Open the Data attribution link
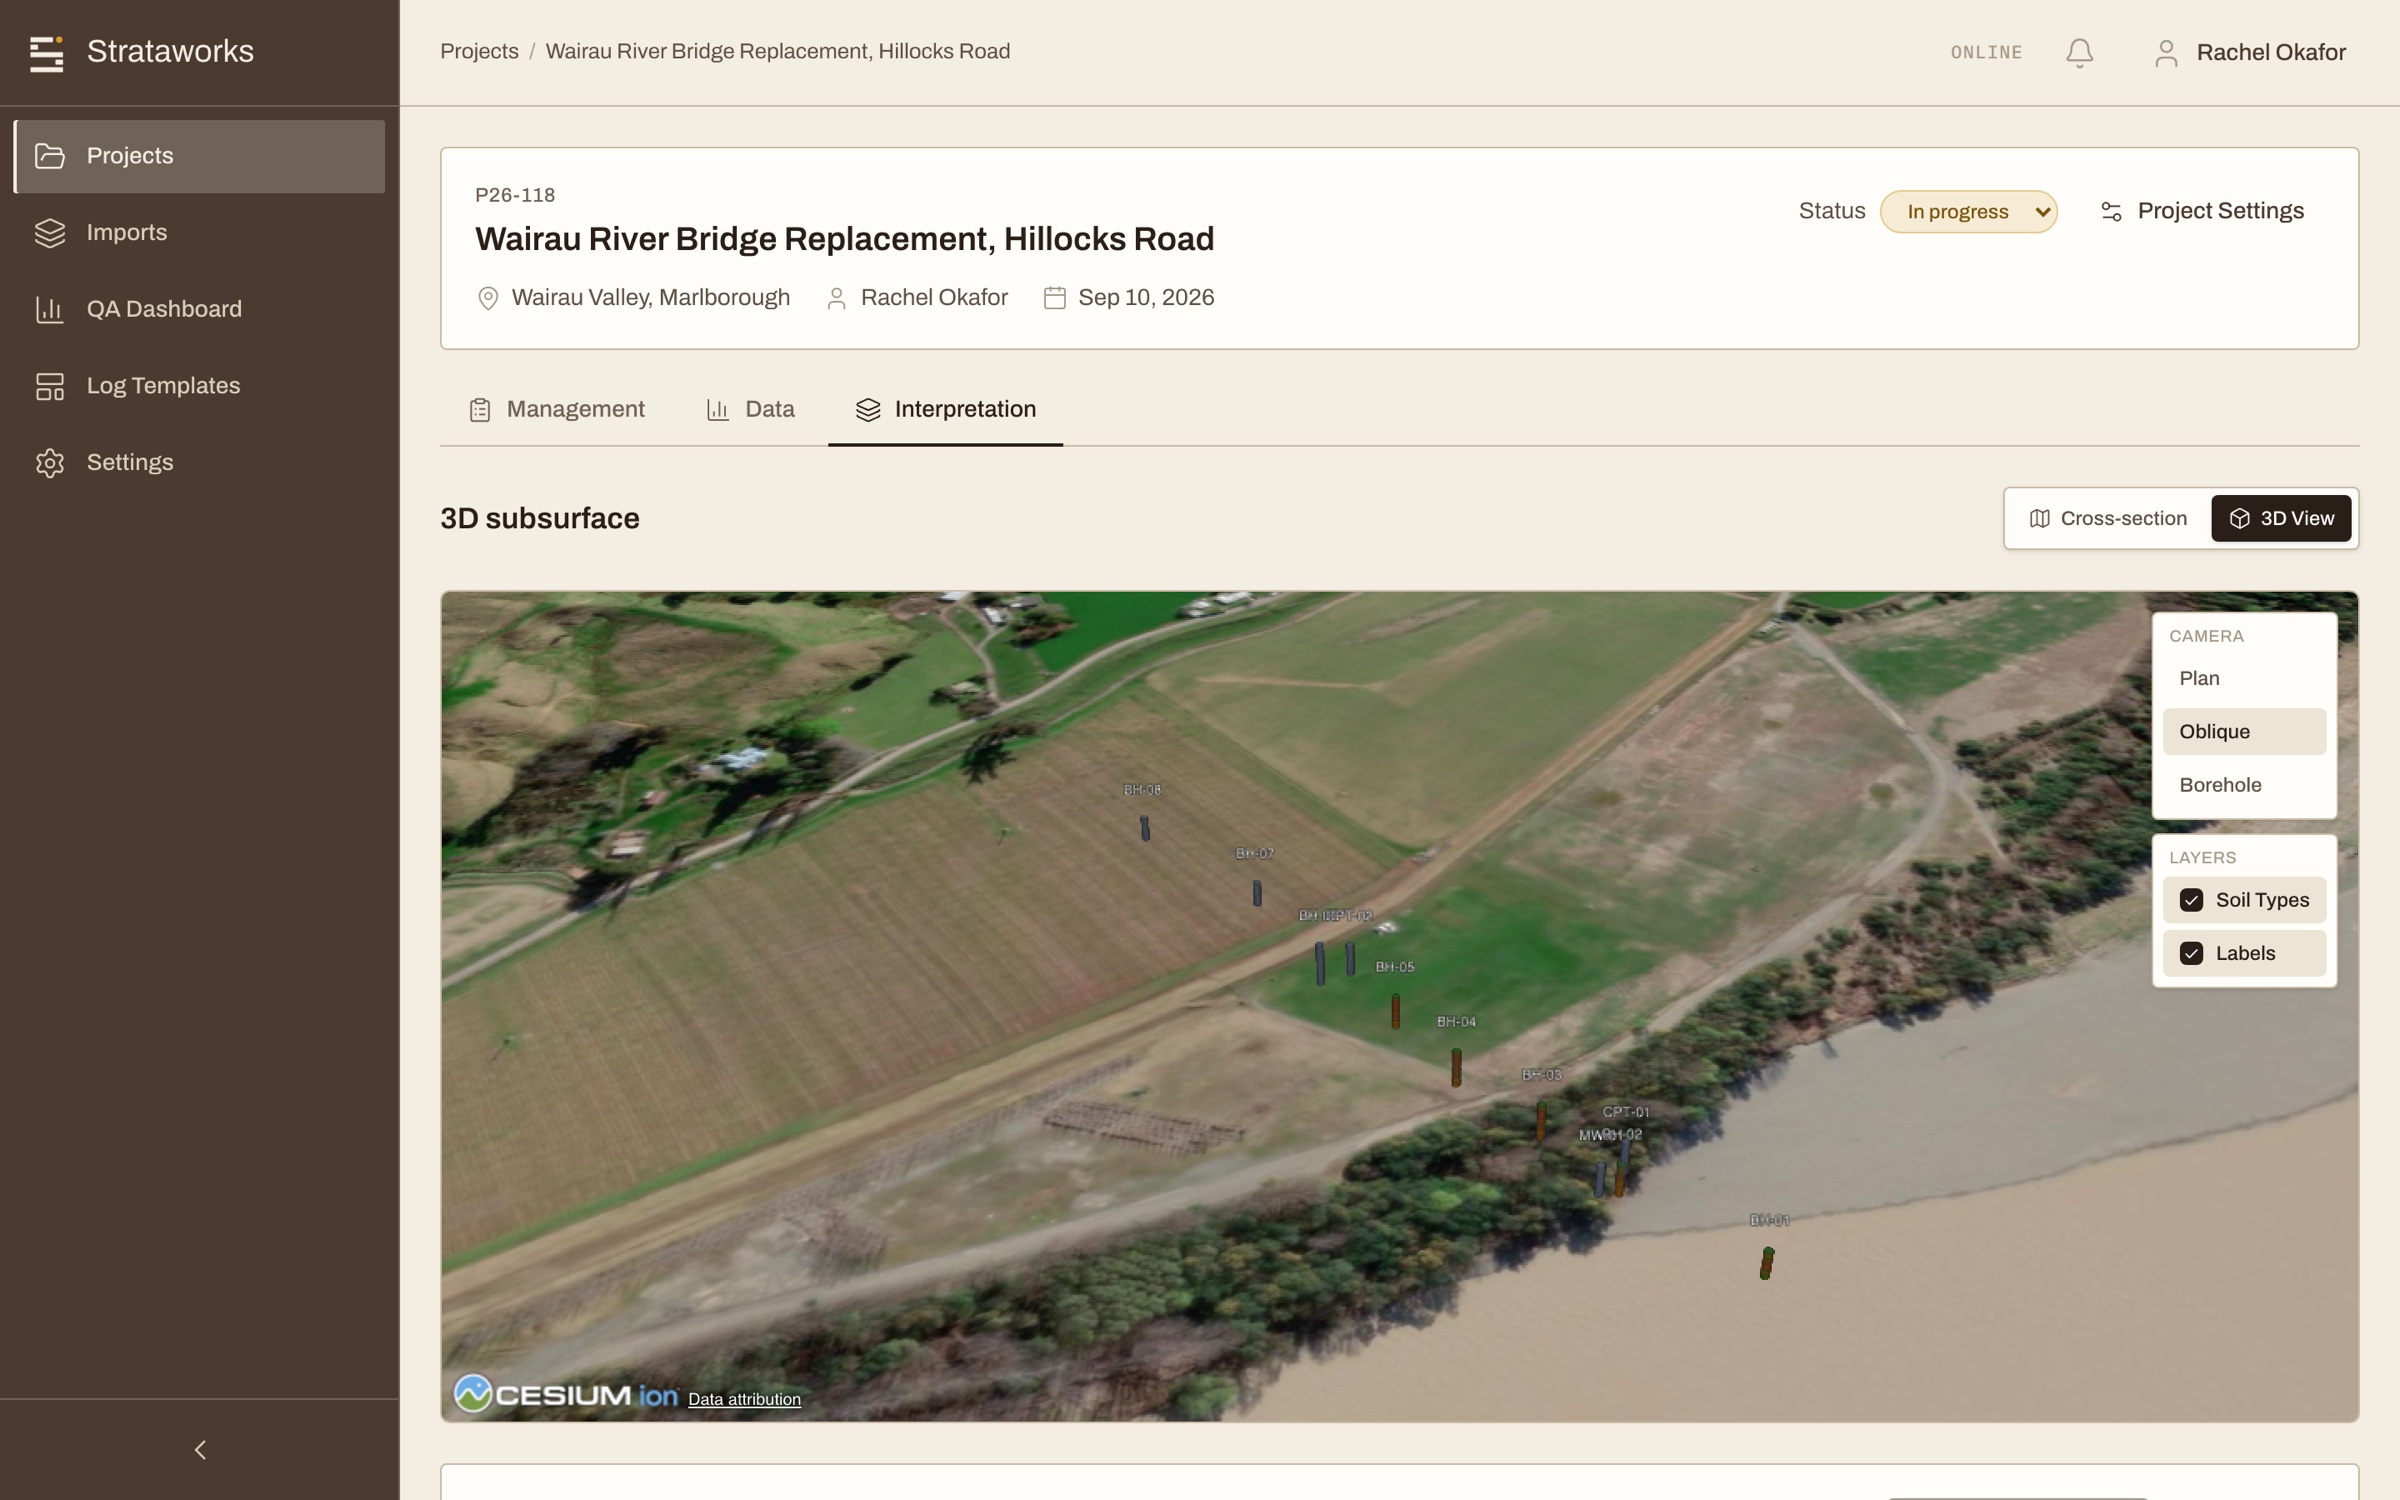This screenshot has width=2400, height=1500. pyautogui.click(x=744, y=1399)
